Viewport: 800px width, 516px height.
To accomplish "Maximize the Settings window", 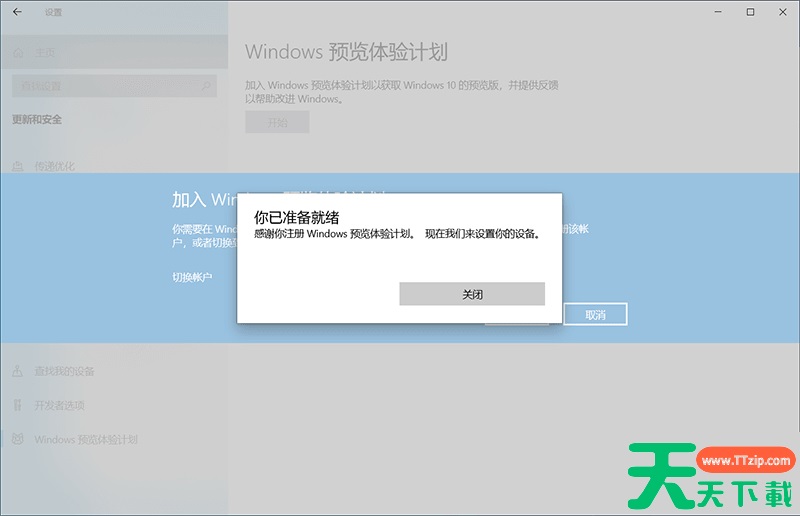I will 750,12.
